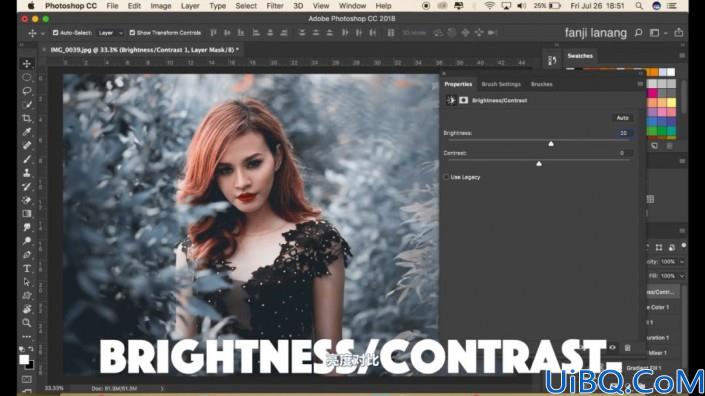Click the Brightness/Contrast adjustment icon in Properties
The image size is (705, 396).
(x=451, y=100)
